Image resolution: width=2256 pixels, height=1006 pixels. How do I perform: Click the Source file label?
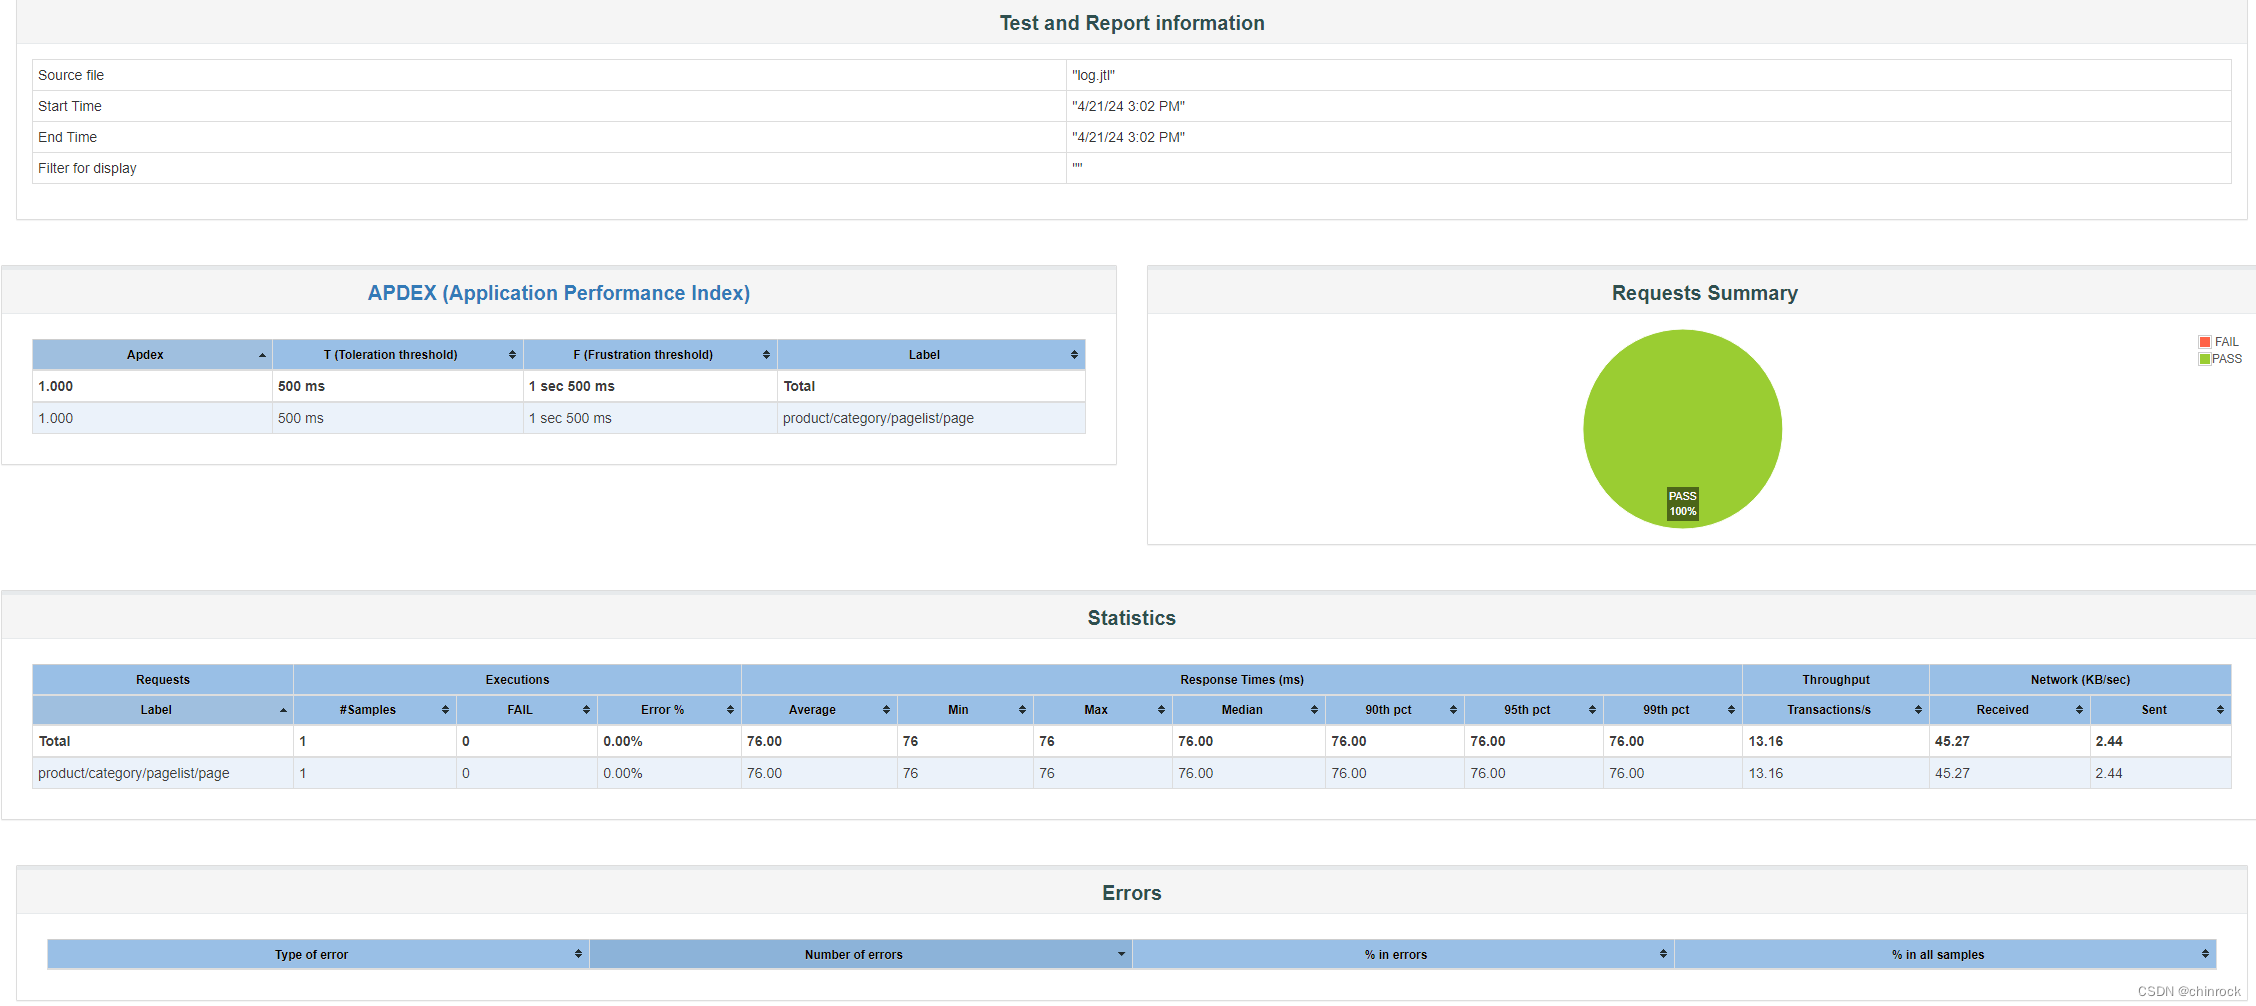[71, 75]
